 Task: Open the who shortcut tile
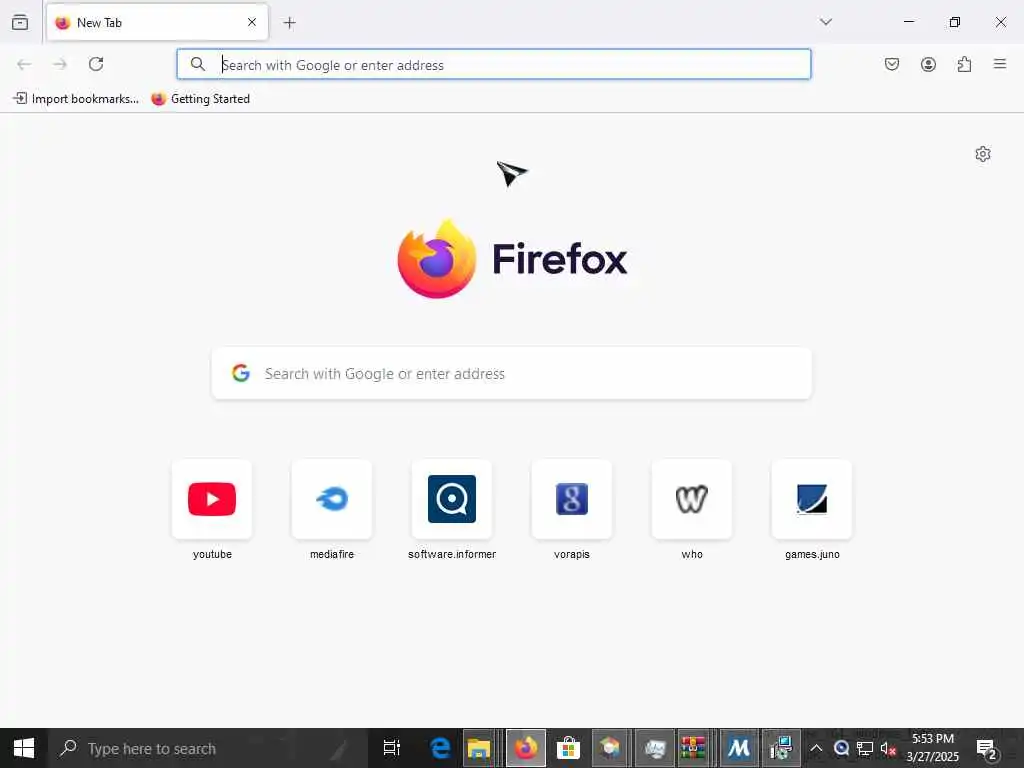click(x=692, y=499)
